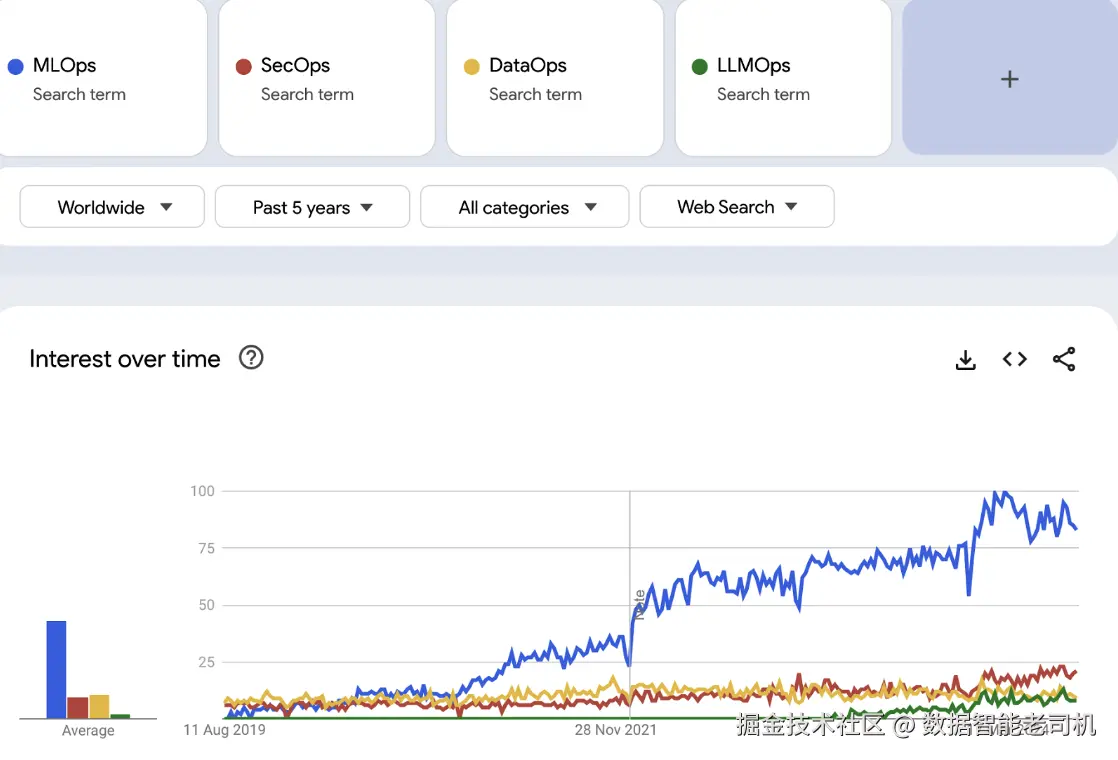Share the Interest over time chart
Screen dimensions: 1118x760
click(x=1064, y=360)
